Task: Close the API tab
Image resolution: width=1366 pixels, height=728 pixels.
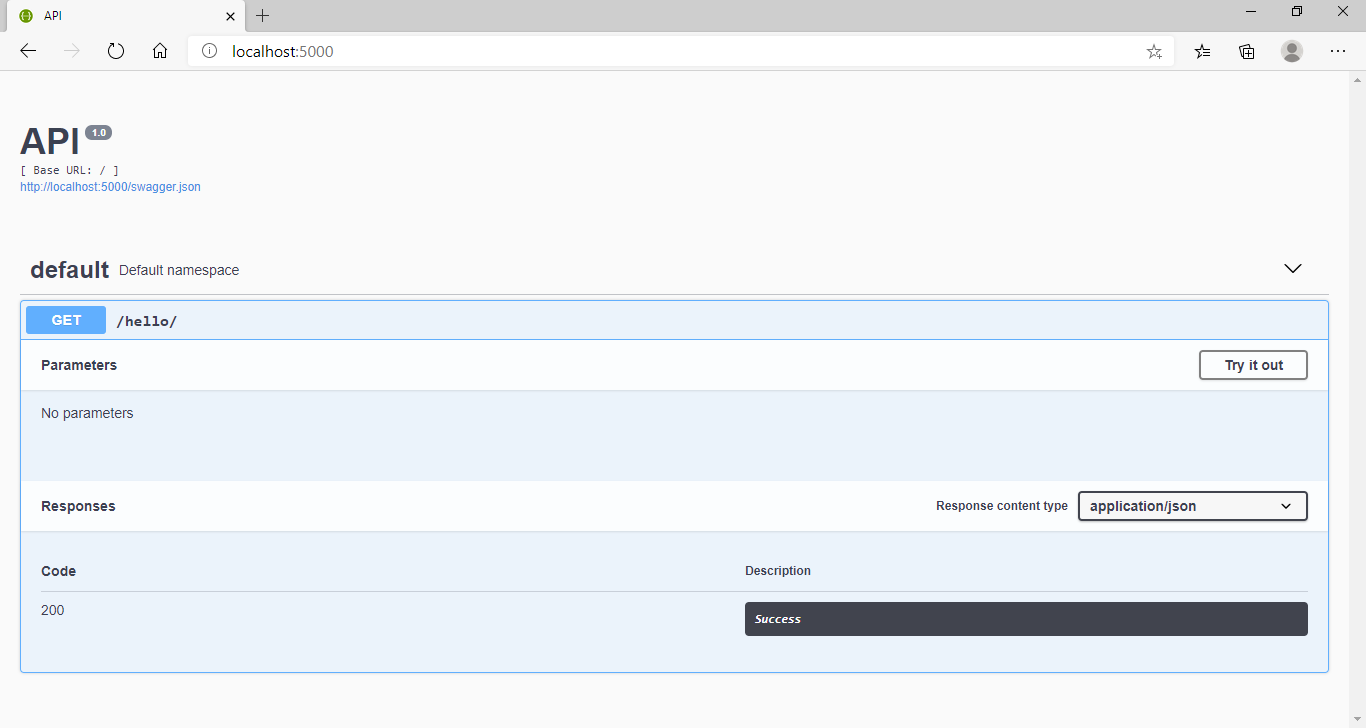Action: click(230, 16)
